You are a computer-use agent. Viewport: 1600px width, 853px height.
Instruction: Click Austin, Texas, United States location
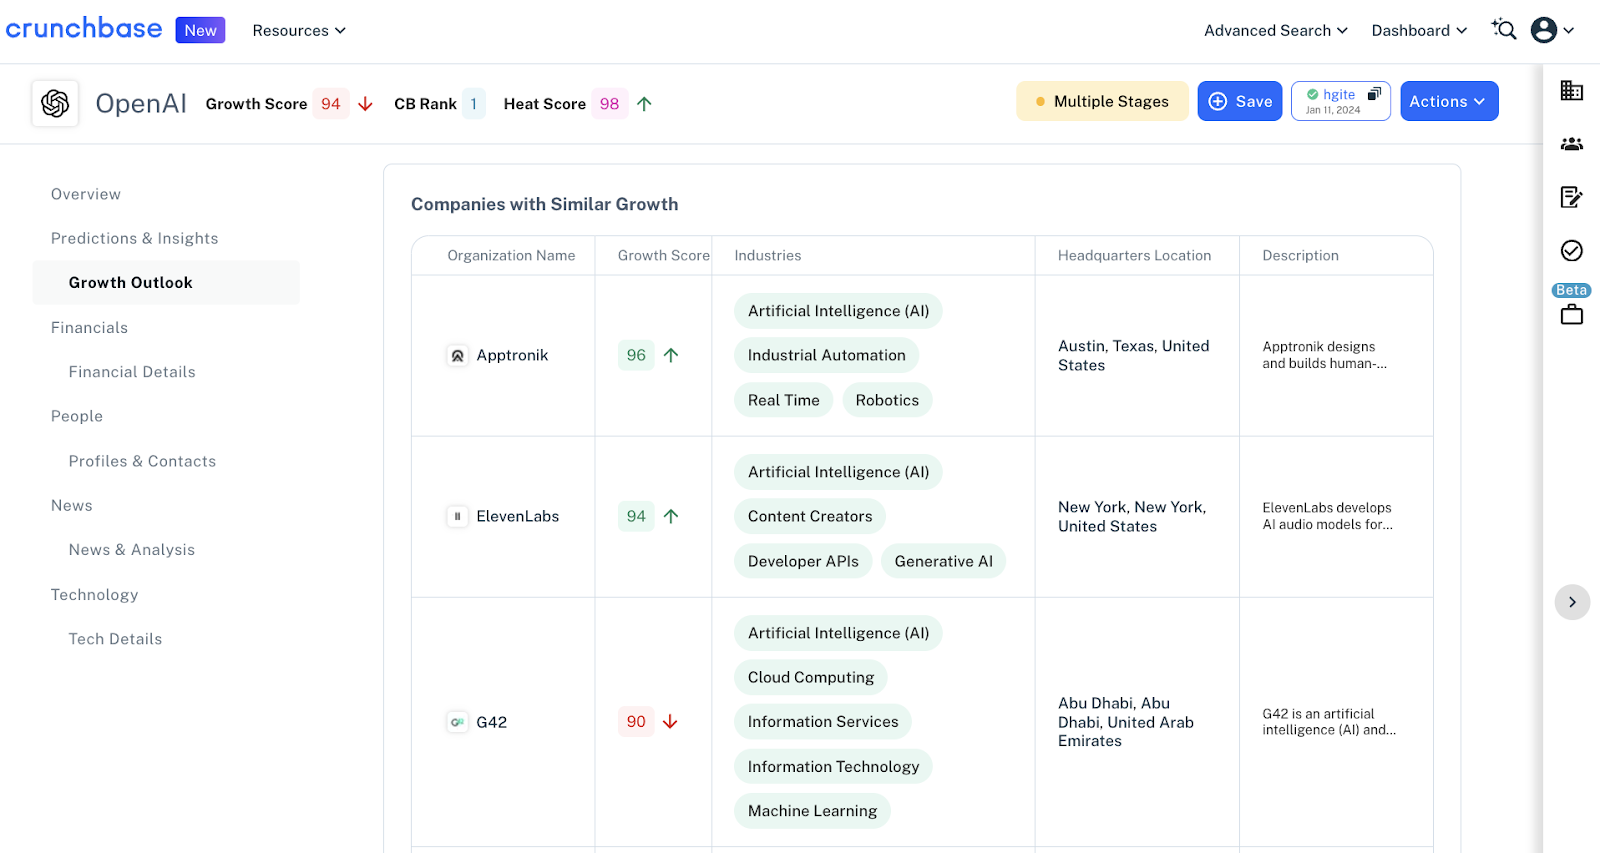point(1134,355)
